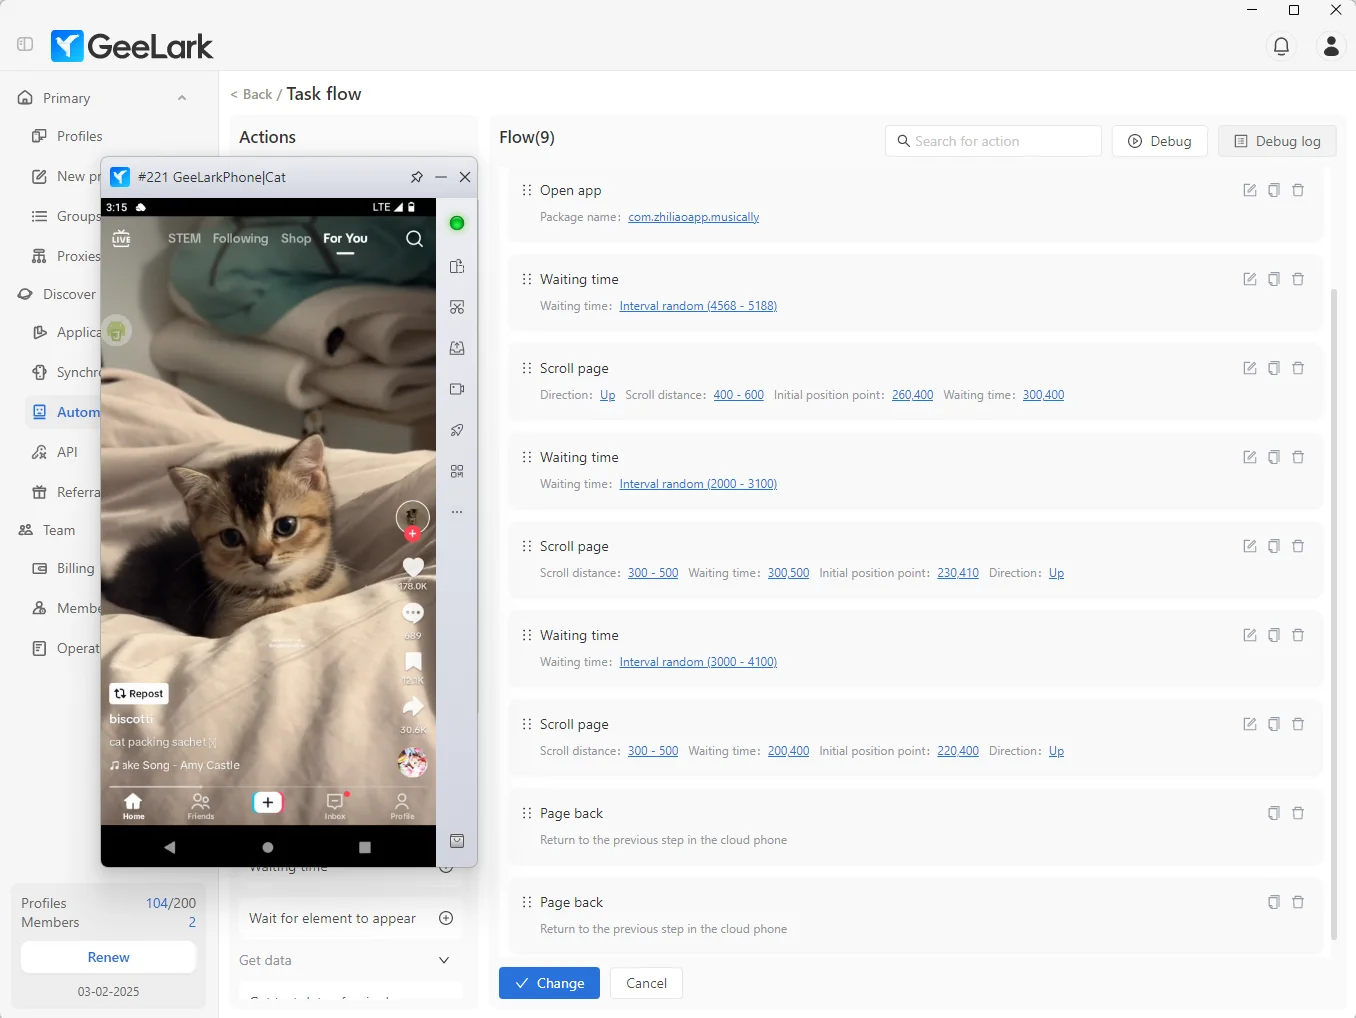The width and height of the screenshot is (1356, 1018).
Task: Open TikTok Inbox icon
Action: pos(335,804)
